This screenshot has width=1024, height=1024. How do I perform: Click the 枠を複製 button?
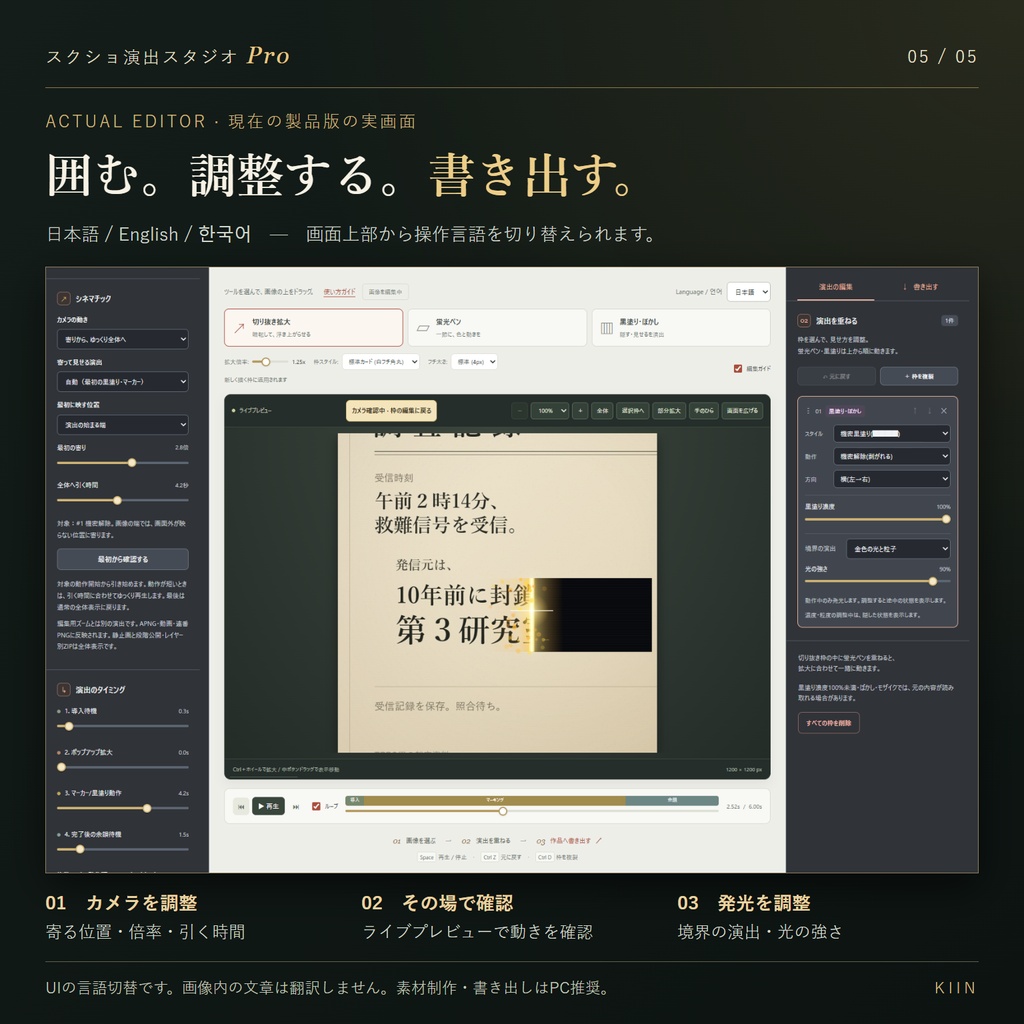pyautogui.click(x=919, y=376)
